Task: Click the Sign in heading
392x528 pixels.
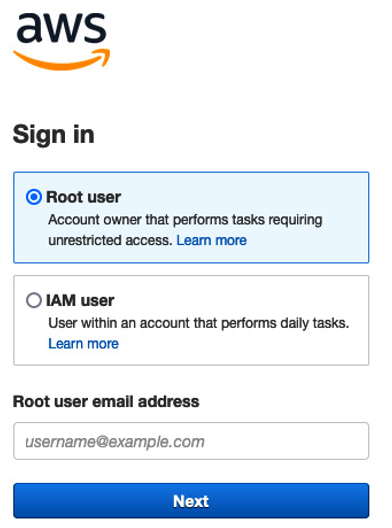Action: (54, 135)
